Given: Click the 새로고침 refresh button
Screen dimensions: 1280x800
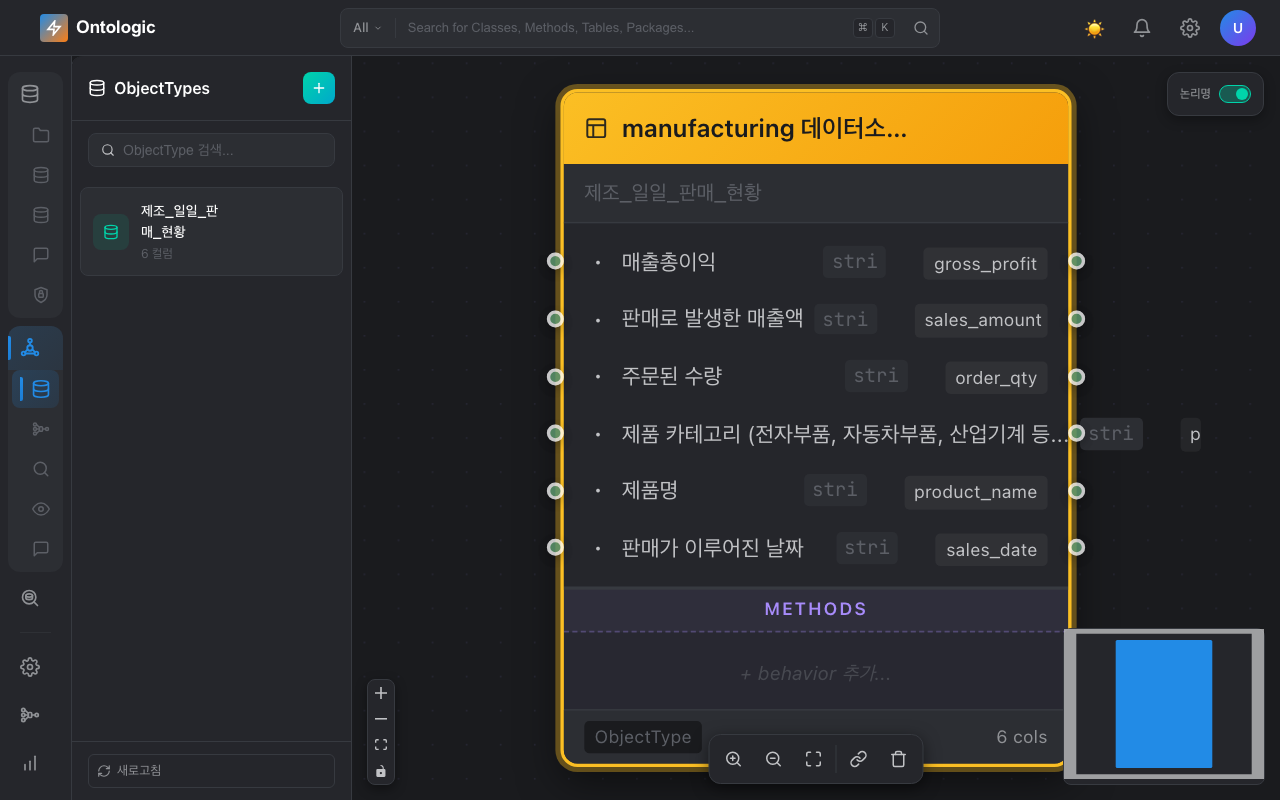Looking at the screenshot, I should [x=211, y=771].
